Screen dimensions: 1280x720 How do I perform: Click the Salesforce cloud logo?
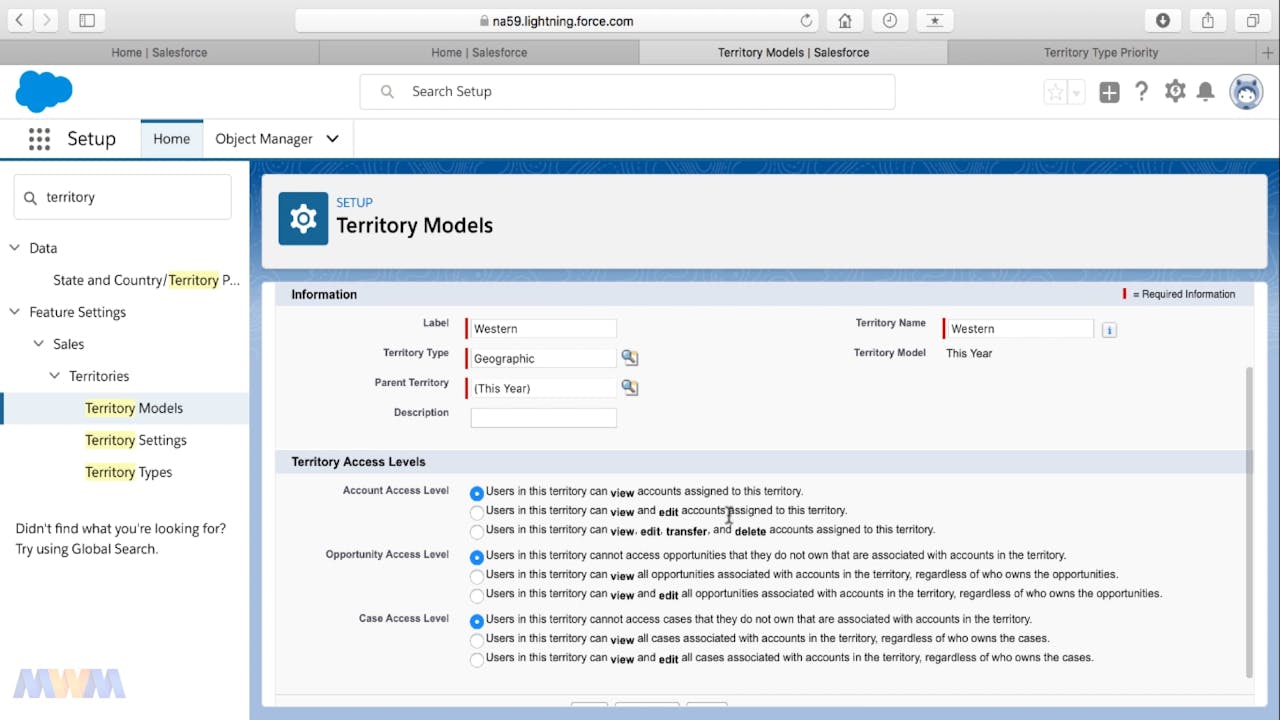click(x=44, y=92)
